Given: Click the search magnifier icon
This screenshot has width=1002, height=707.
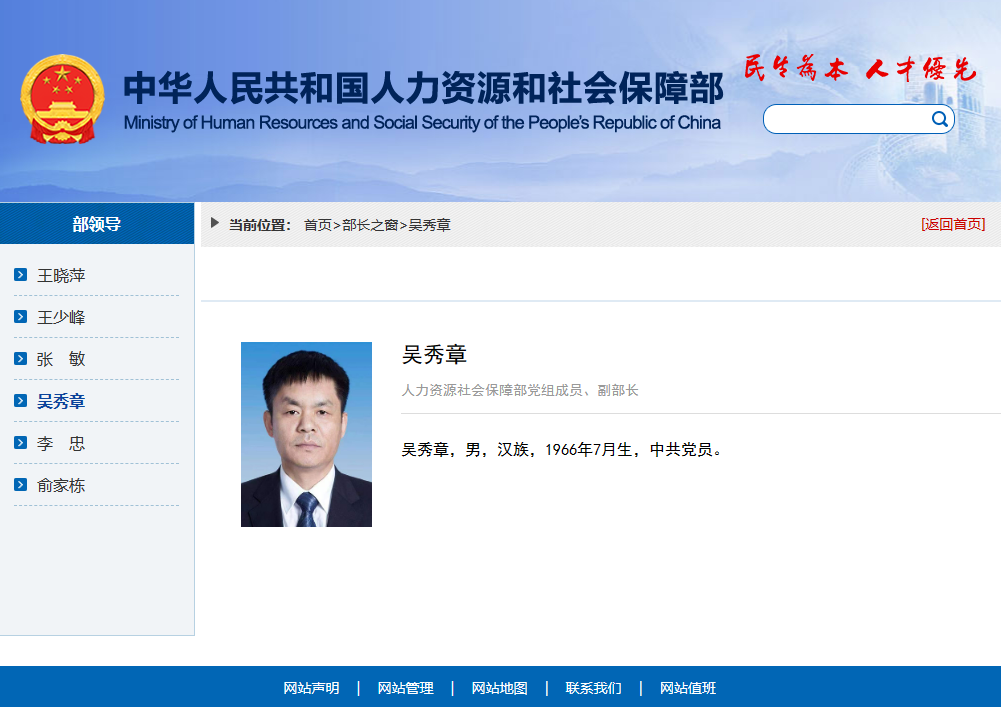Looking at the screenshot, I should [939, 118].
